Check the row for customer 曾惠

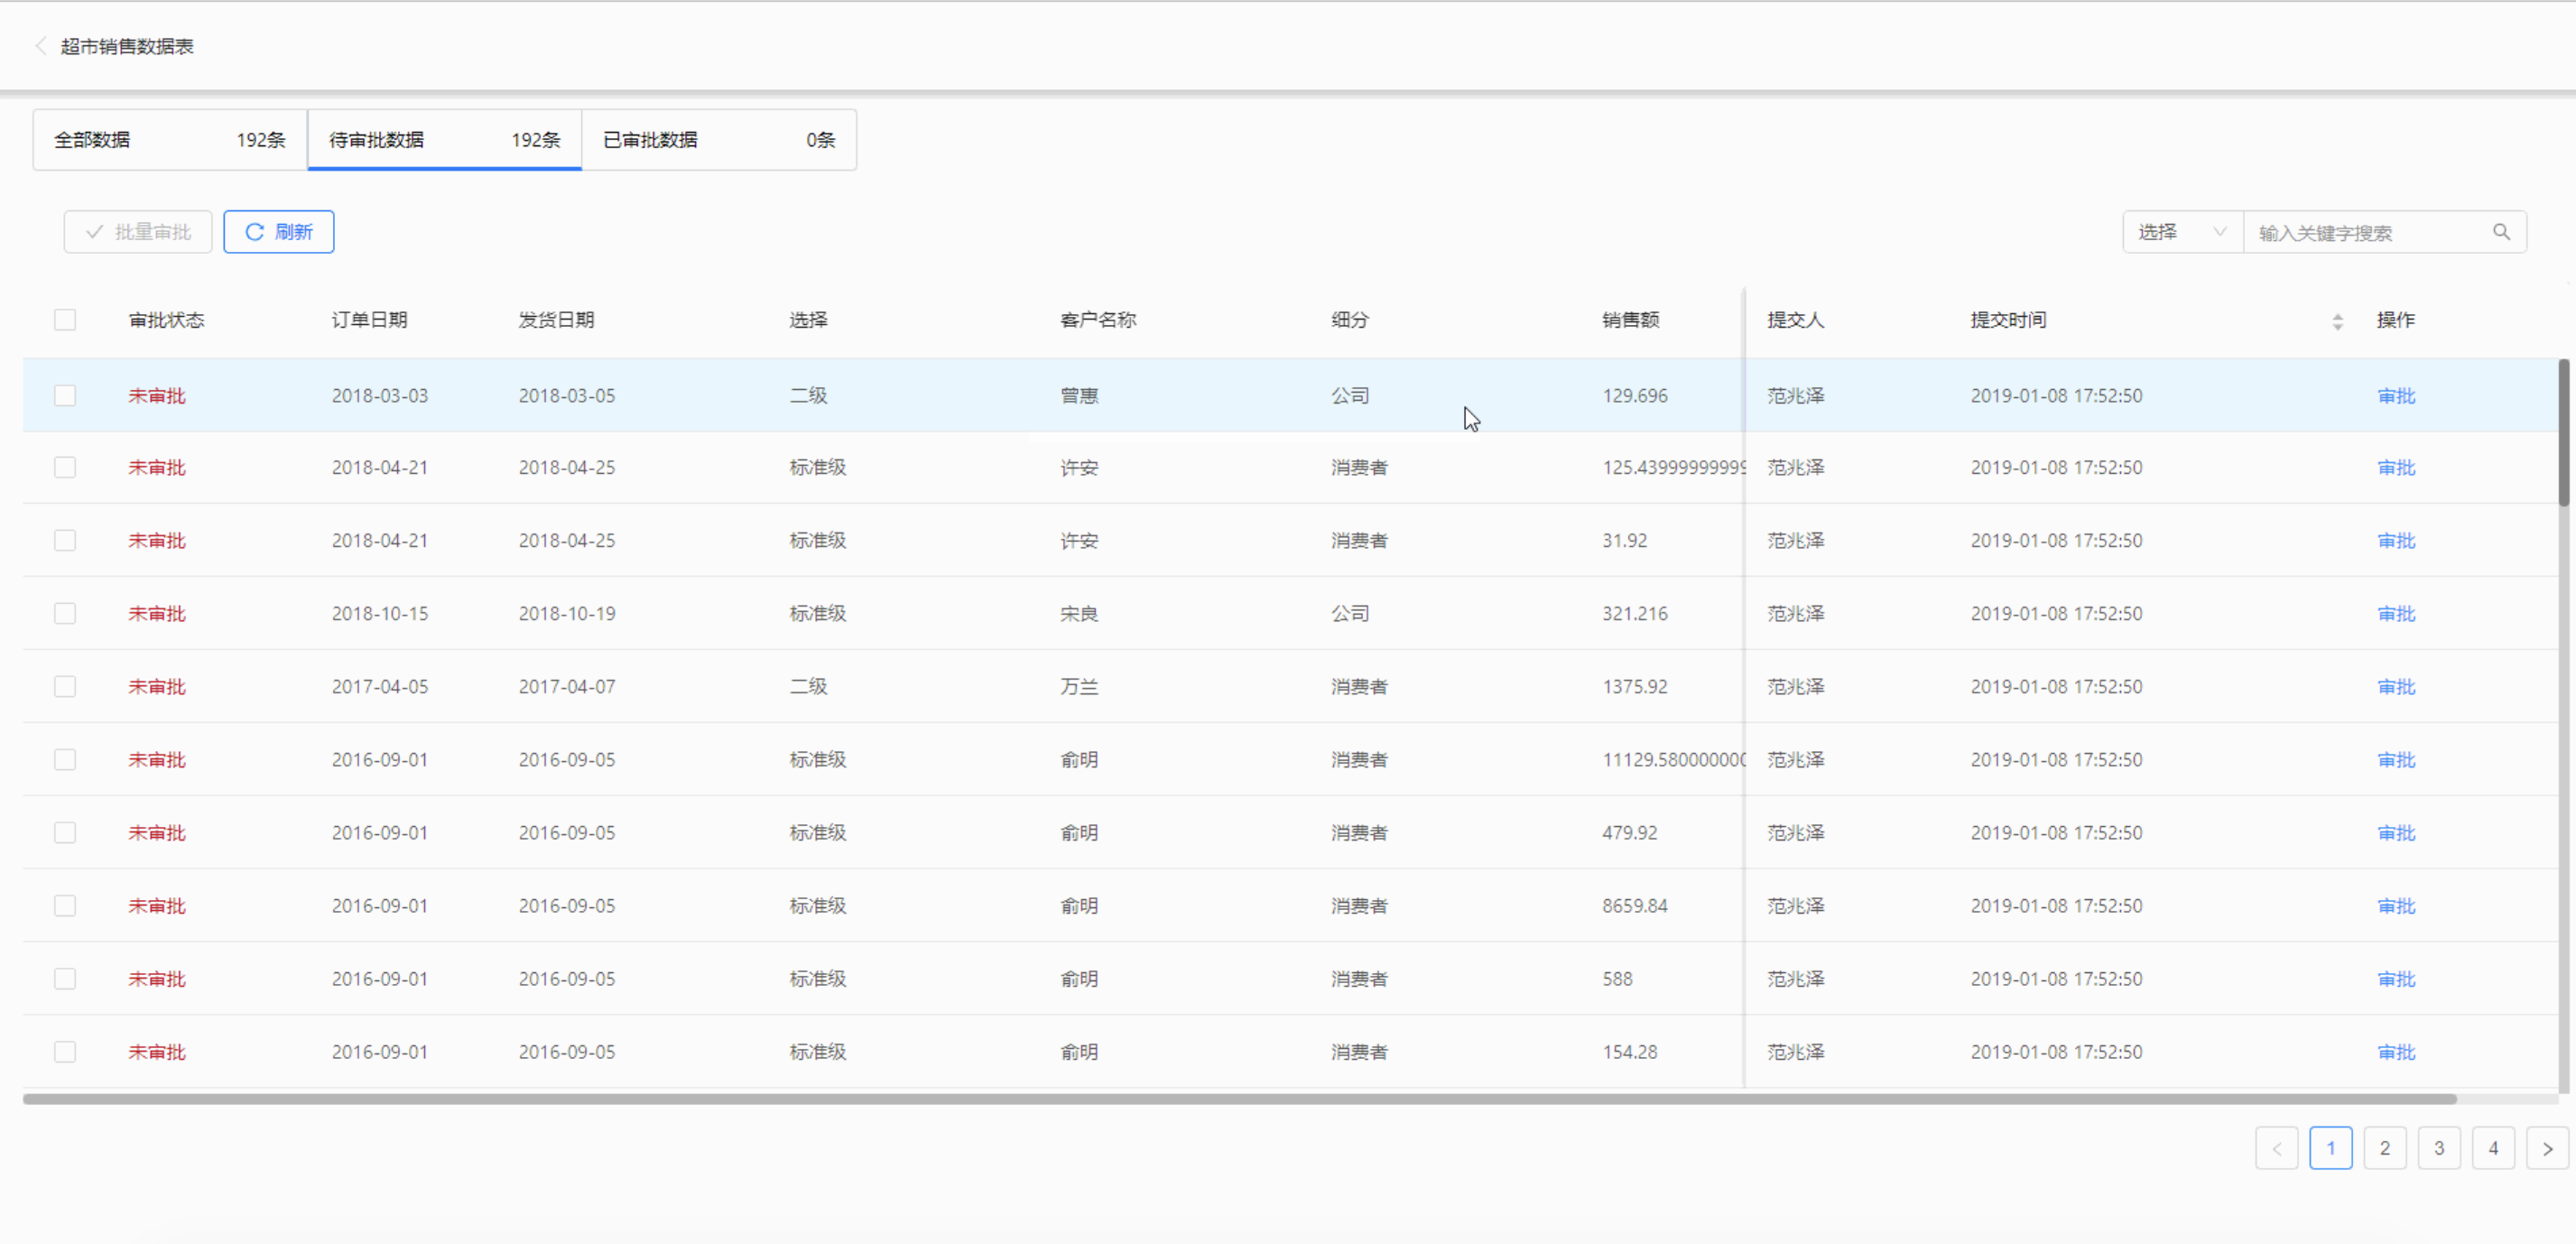tap(65, 395)
